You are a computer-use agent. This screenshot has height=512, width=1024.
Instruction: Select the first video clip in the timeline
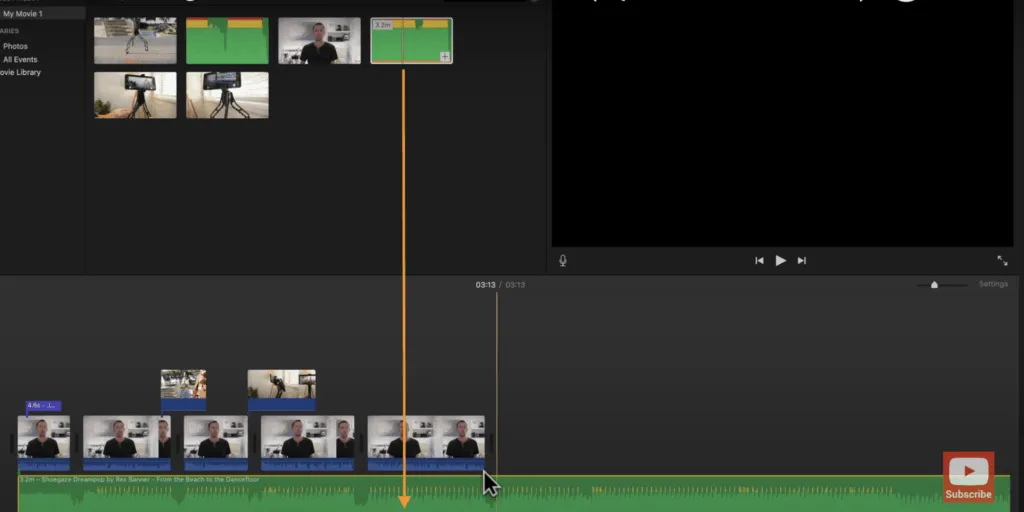(x=44, y=438)
